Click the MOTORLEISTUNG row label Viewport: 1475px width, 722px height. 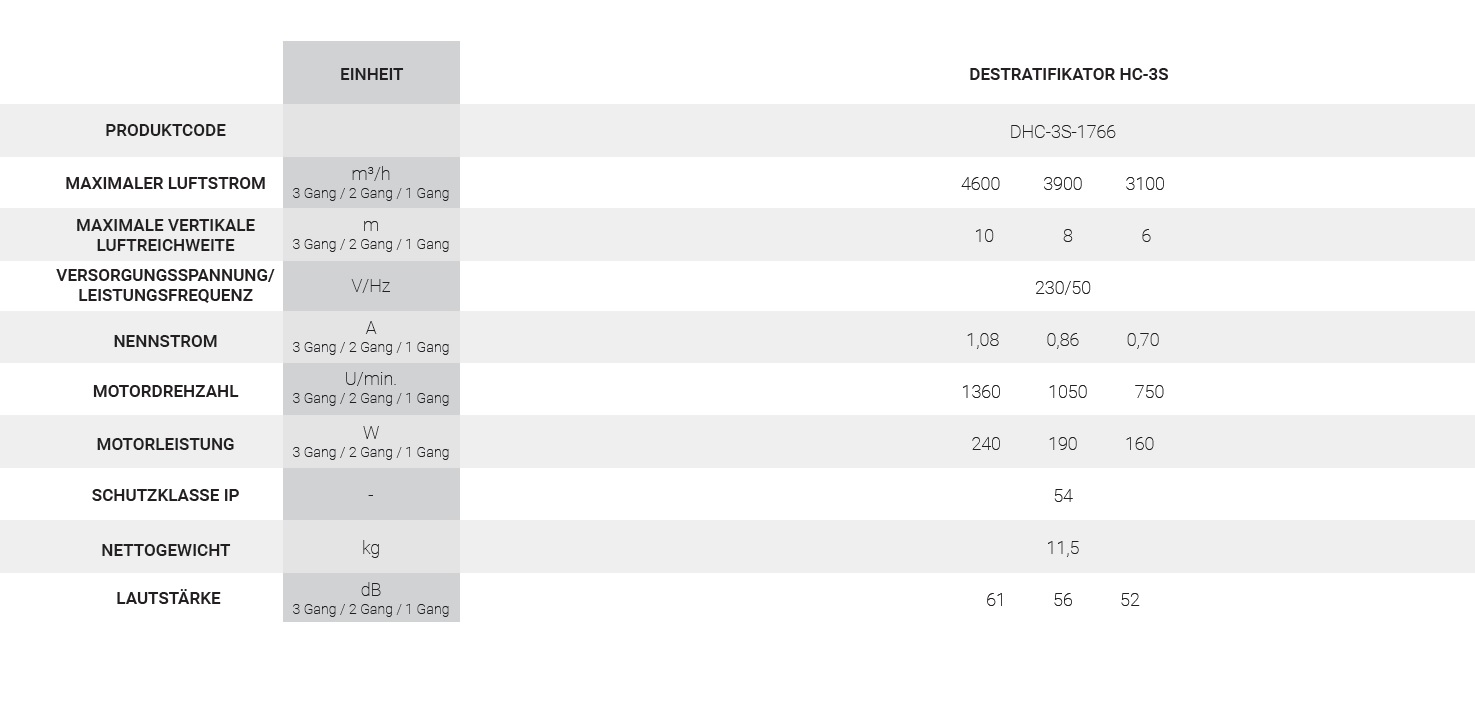point(166,444)
